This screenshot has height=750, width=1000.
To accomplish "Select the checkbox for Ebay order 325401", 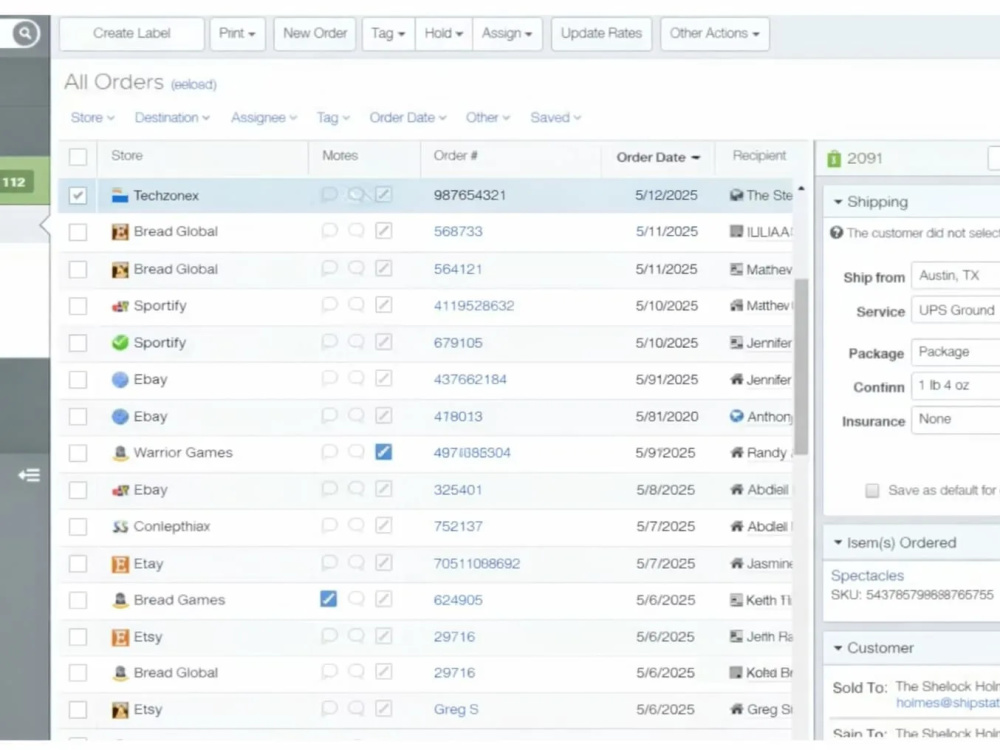I will coord(78,490).
